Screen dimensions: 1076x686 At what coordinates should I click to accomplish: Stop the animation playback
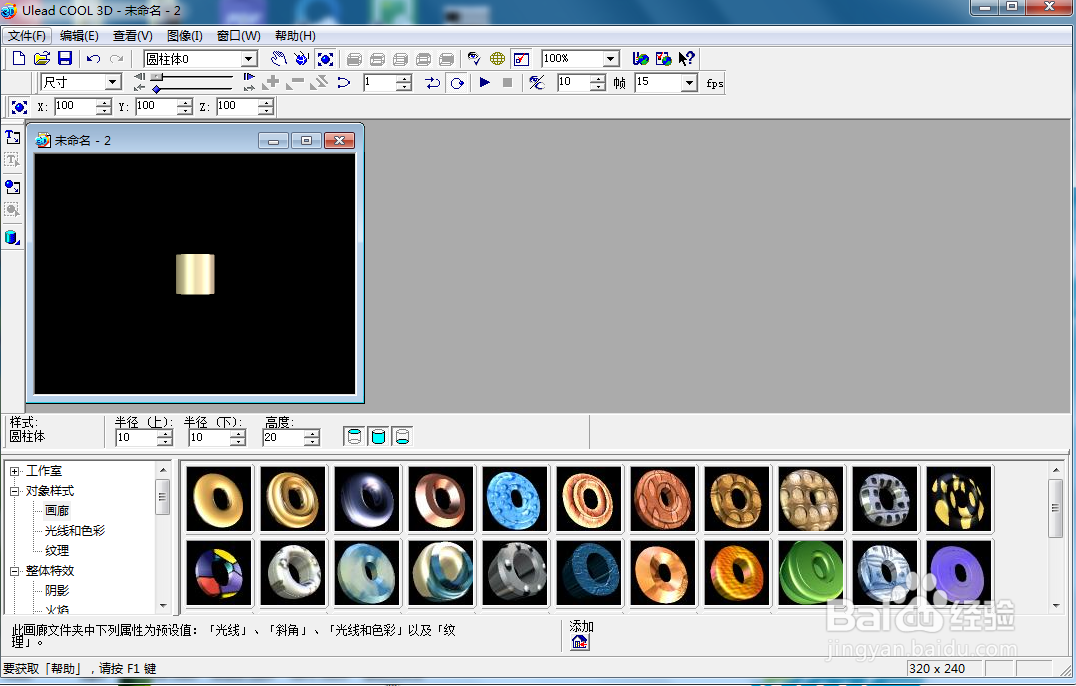[x=508, y=83]
